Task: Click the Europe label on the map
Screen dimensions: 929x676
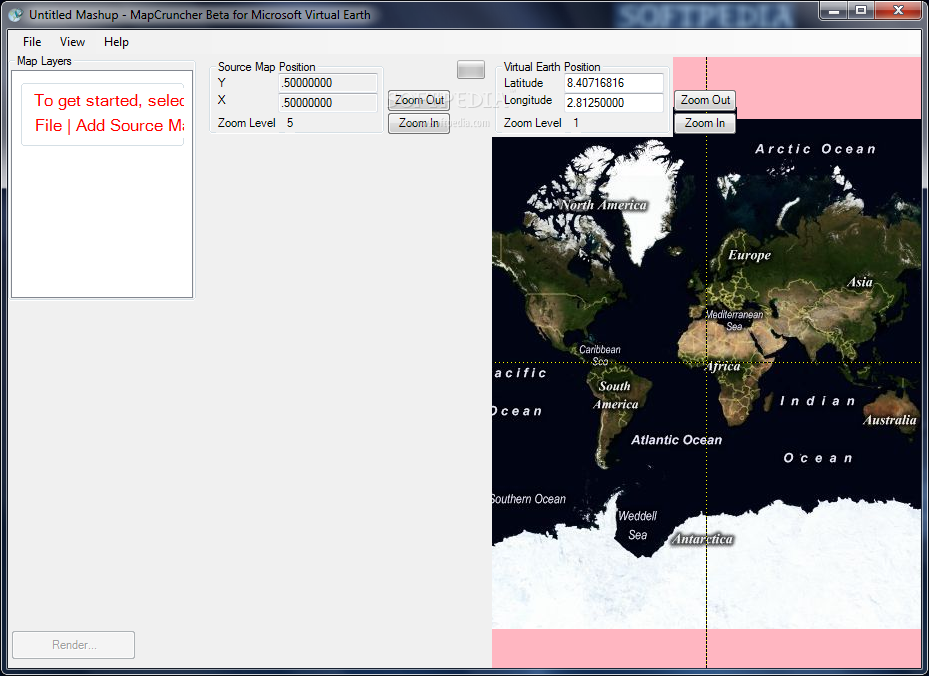Action: 749,255
